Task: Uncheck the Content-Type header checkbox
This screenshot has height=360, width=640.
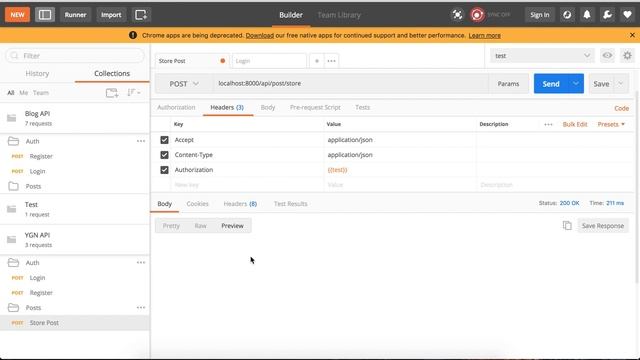Action: 164,155
